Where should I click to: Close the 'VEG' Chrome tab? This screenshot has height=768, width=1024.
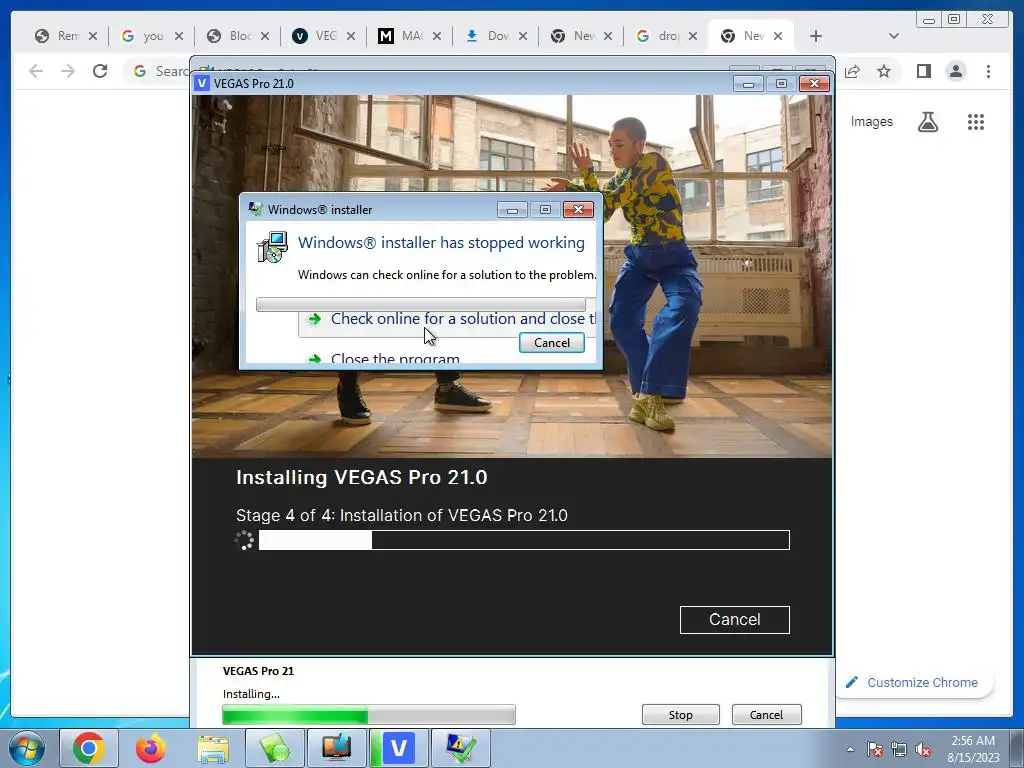[x=351, y=36]
